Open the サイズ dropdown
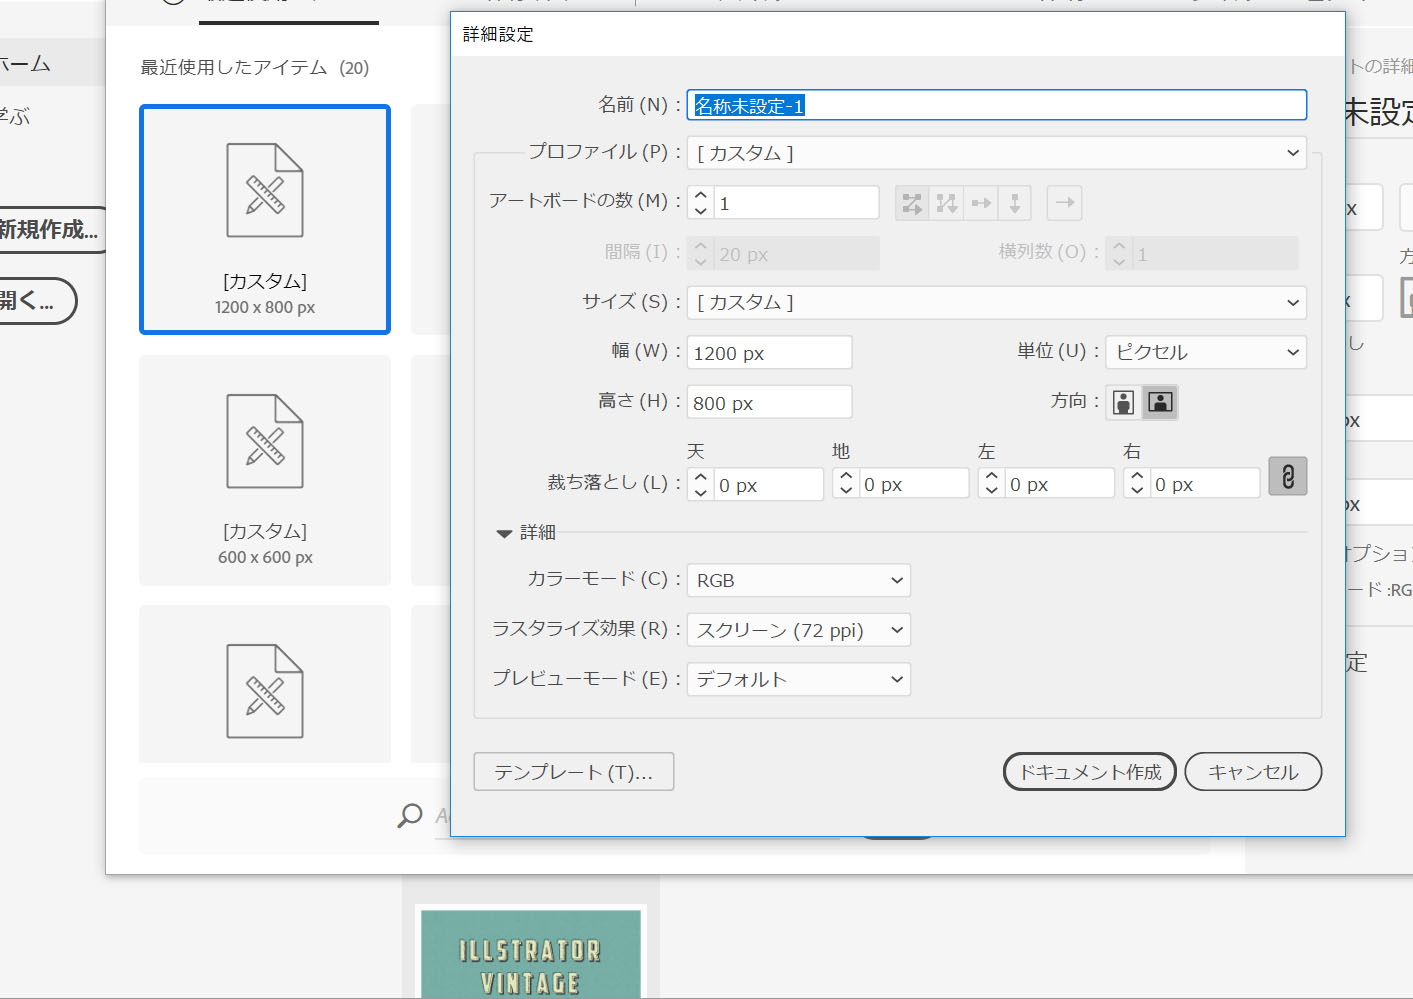The width and height of the screenshot is (1413, 999). (996, 303)
